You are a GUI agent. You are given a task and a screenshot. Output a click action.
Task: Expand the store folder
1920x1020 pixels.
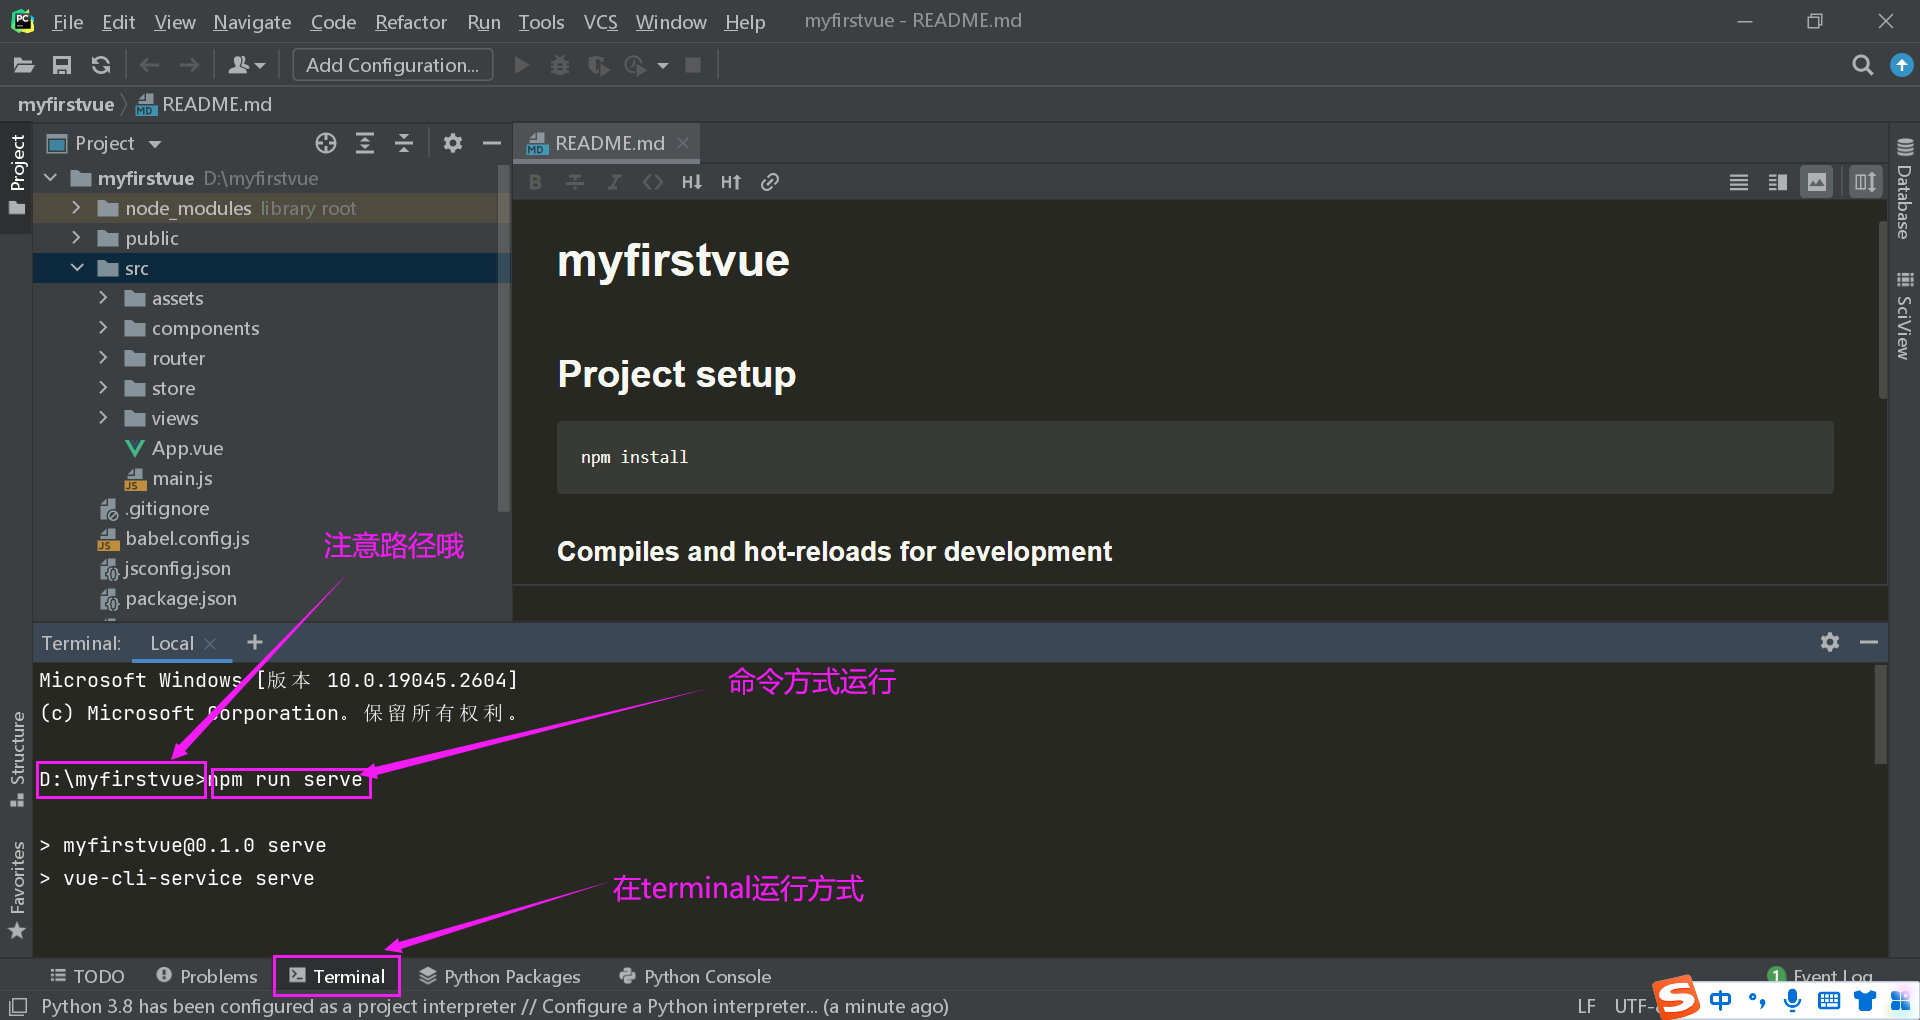click(x=103, y=388)
